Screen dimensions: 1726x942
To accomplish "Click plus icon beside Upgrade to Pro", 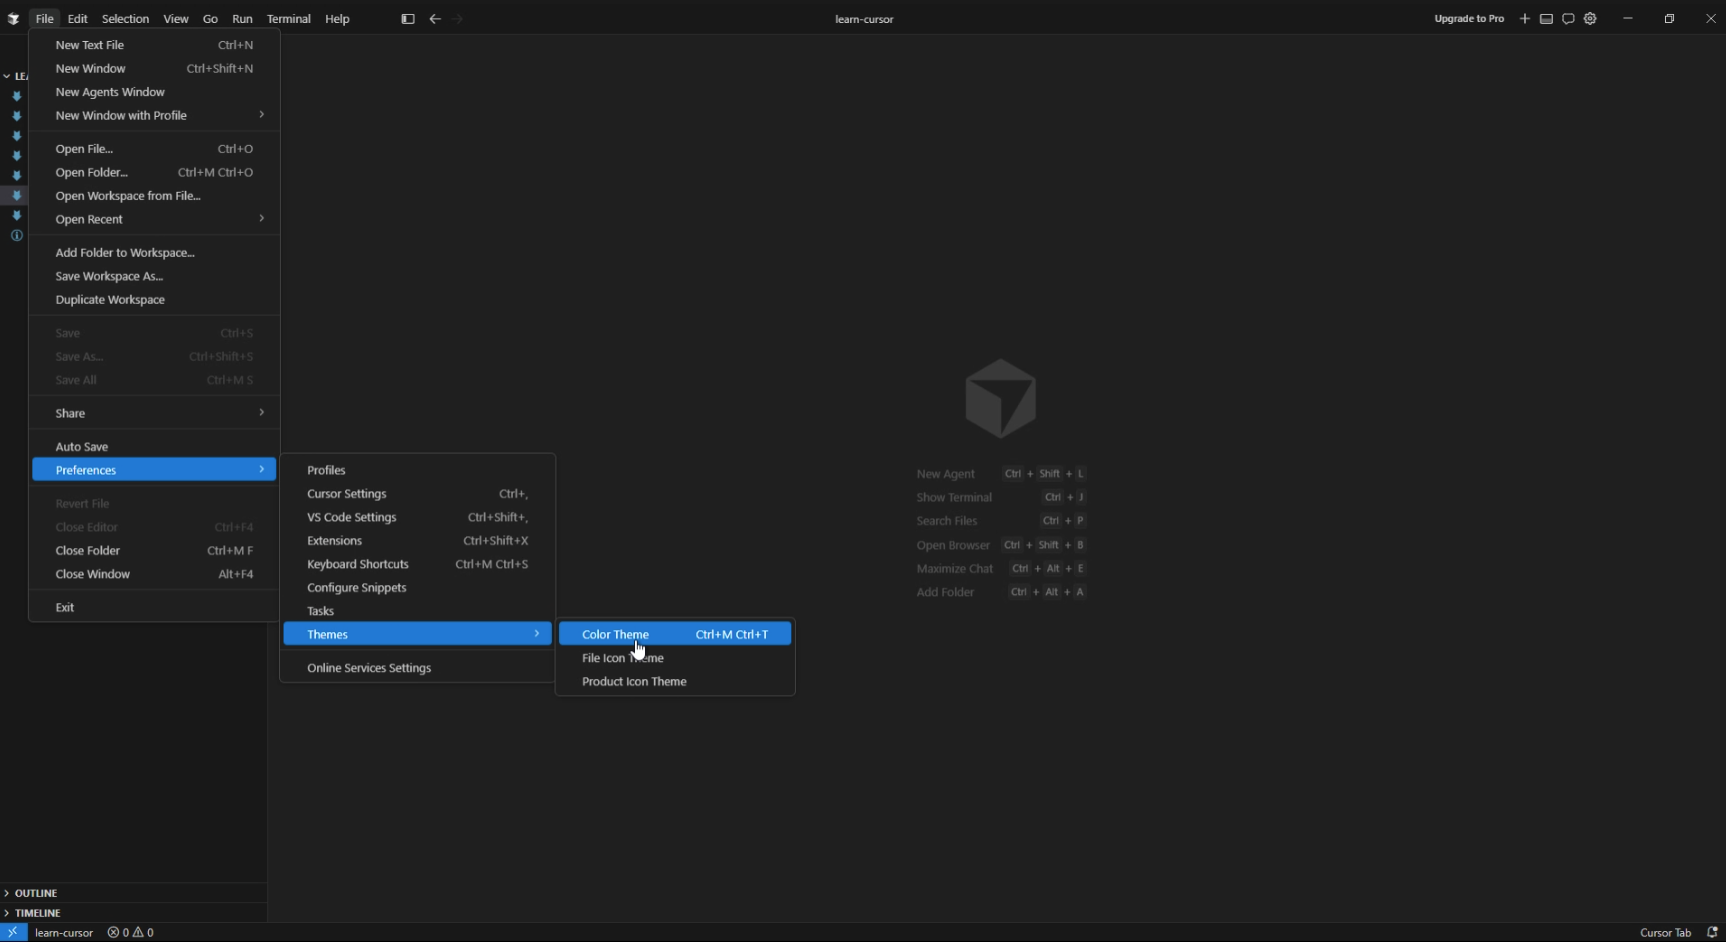I will (1525, 19).
